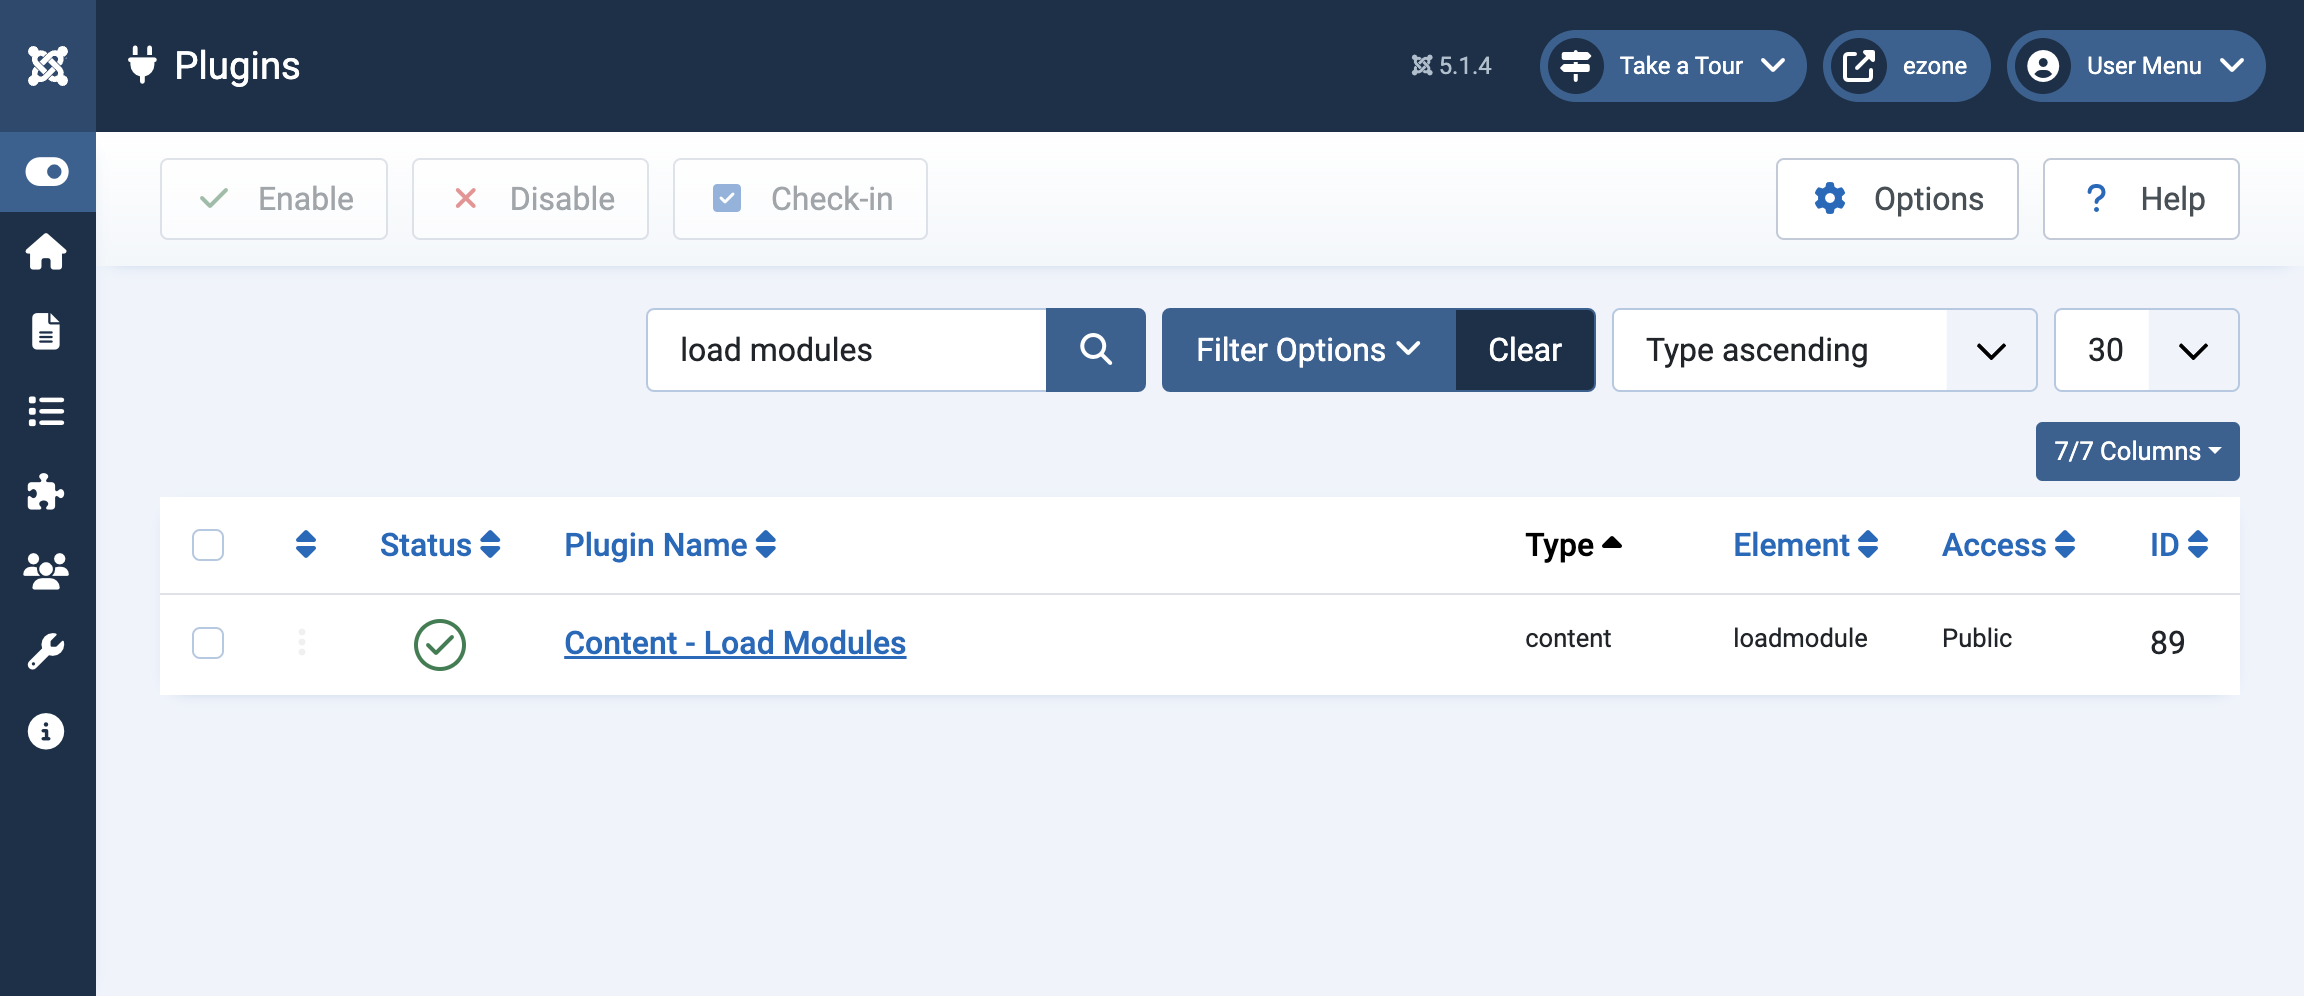Click the System wrench icon in sidebar
This screenshot has width=2304, height=996.
click(47, 650)
